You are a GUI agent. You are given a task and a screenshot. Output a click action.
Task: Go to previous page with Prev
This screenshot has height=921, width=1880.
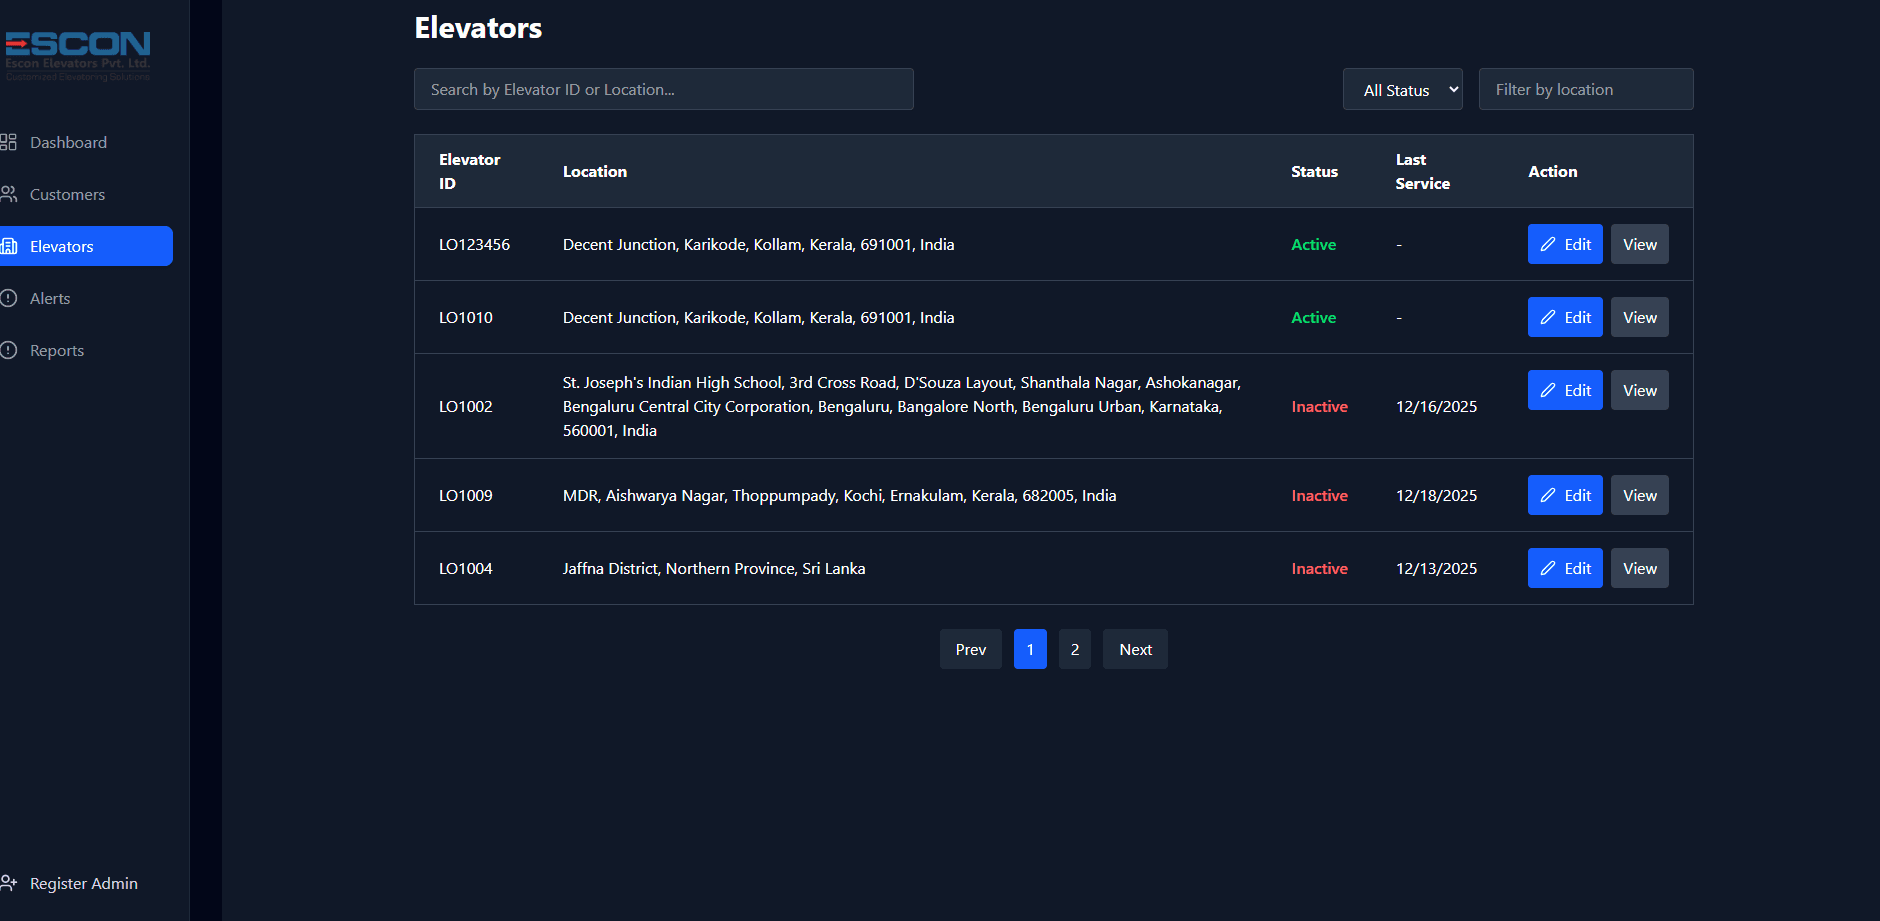click(971, 649)
